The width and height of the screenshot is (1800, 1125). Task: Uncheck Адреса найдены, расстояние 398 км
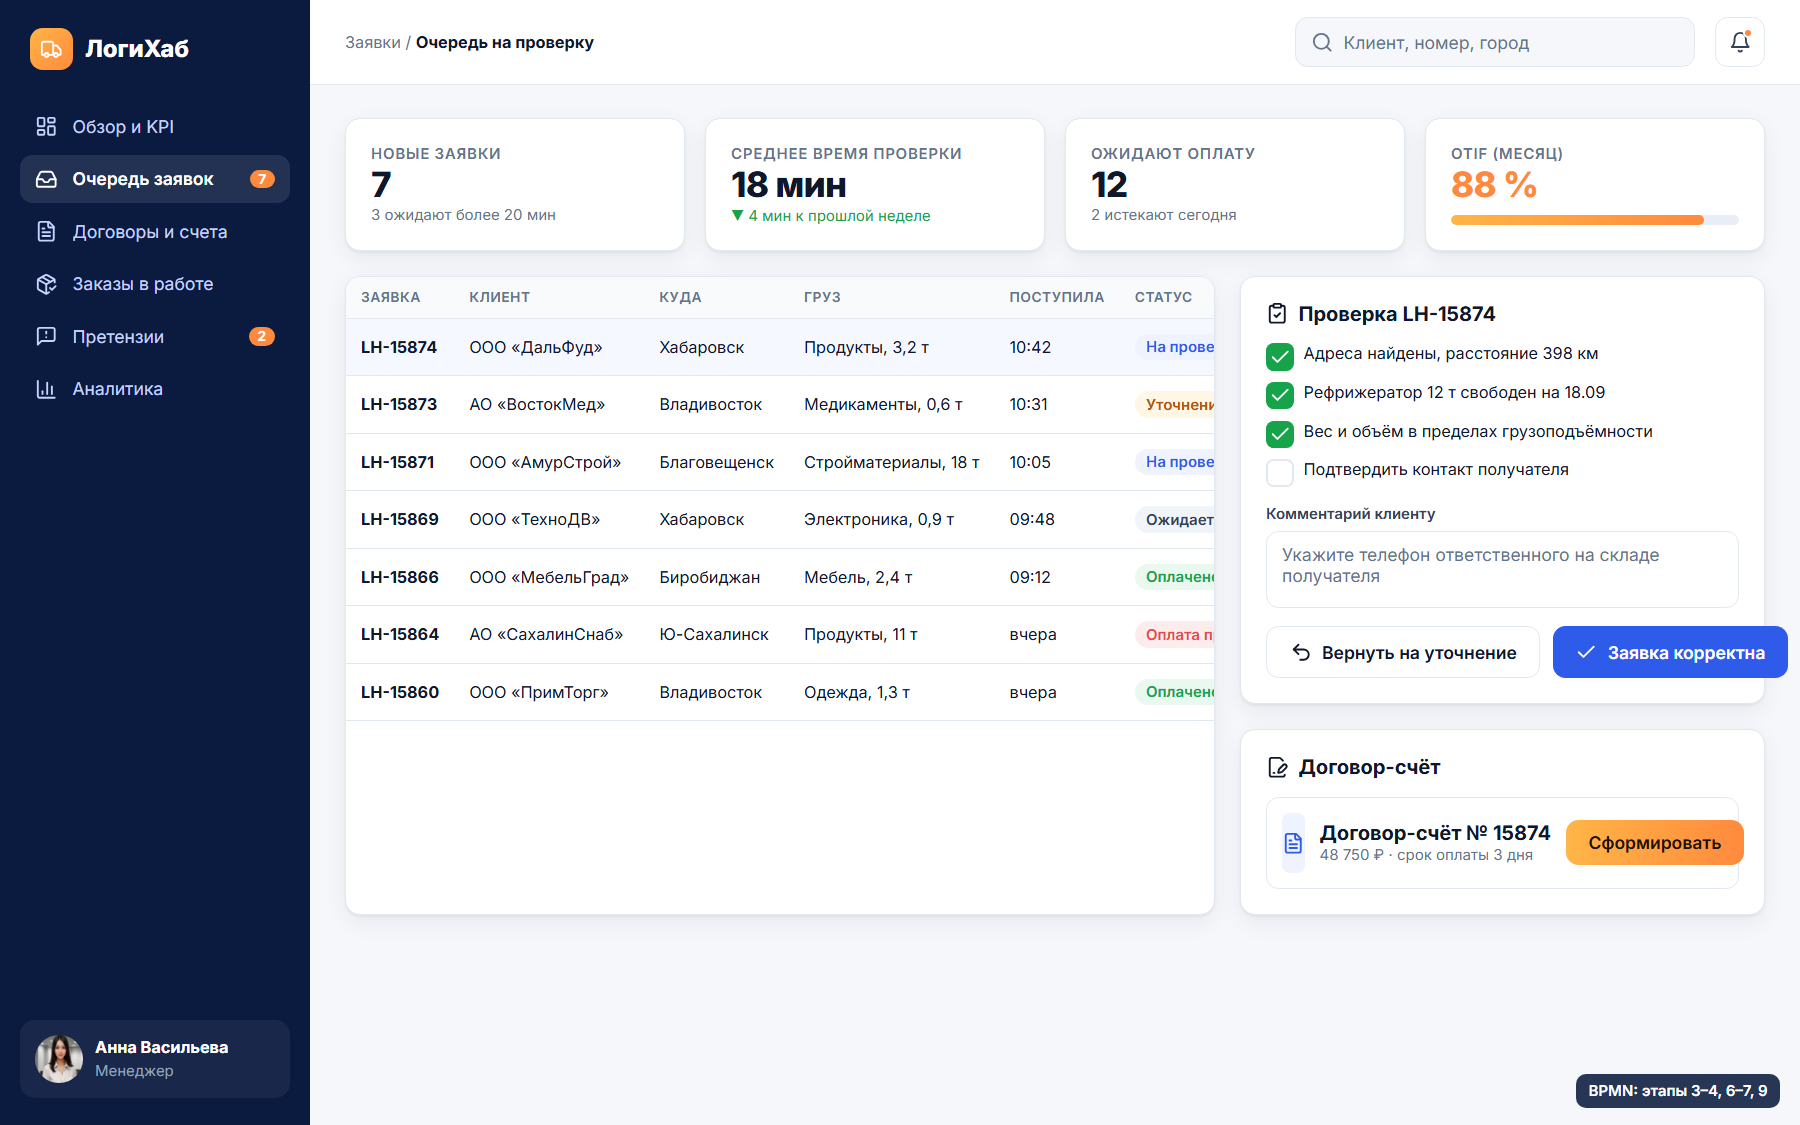(x=1280, y=356)
